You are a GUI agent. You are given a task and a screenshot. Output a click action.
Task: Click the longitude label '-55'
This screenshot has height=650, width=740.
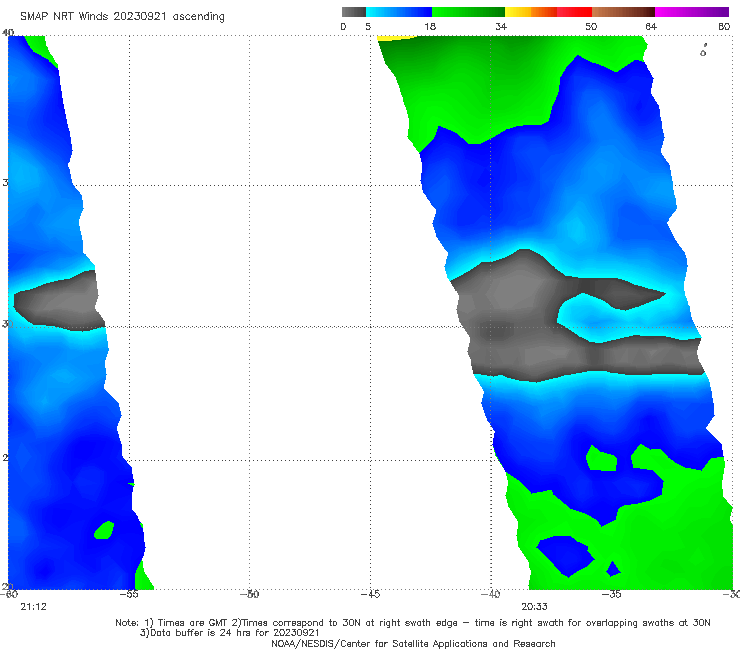129,594
